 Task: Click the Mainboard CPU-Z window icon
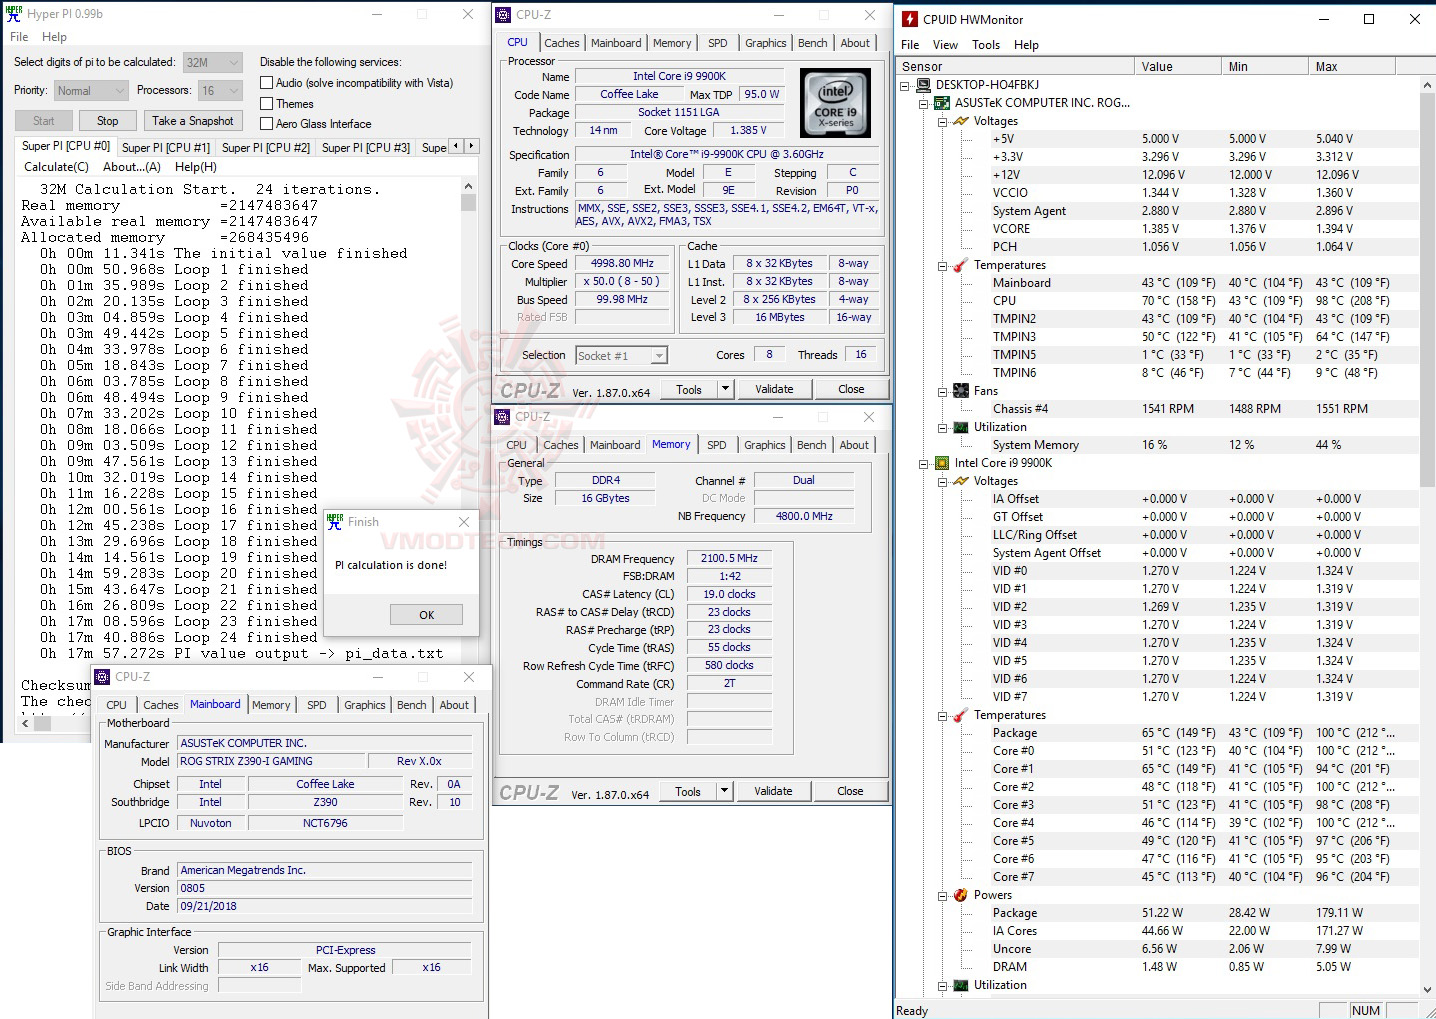tap(102, 677)
